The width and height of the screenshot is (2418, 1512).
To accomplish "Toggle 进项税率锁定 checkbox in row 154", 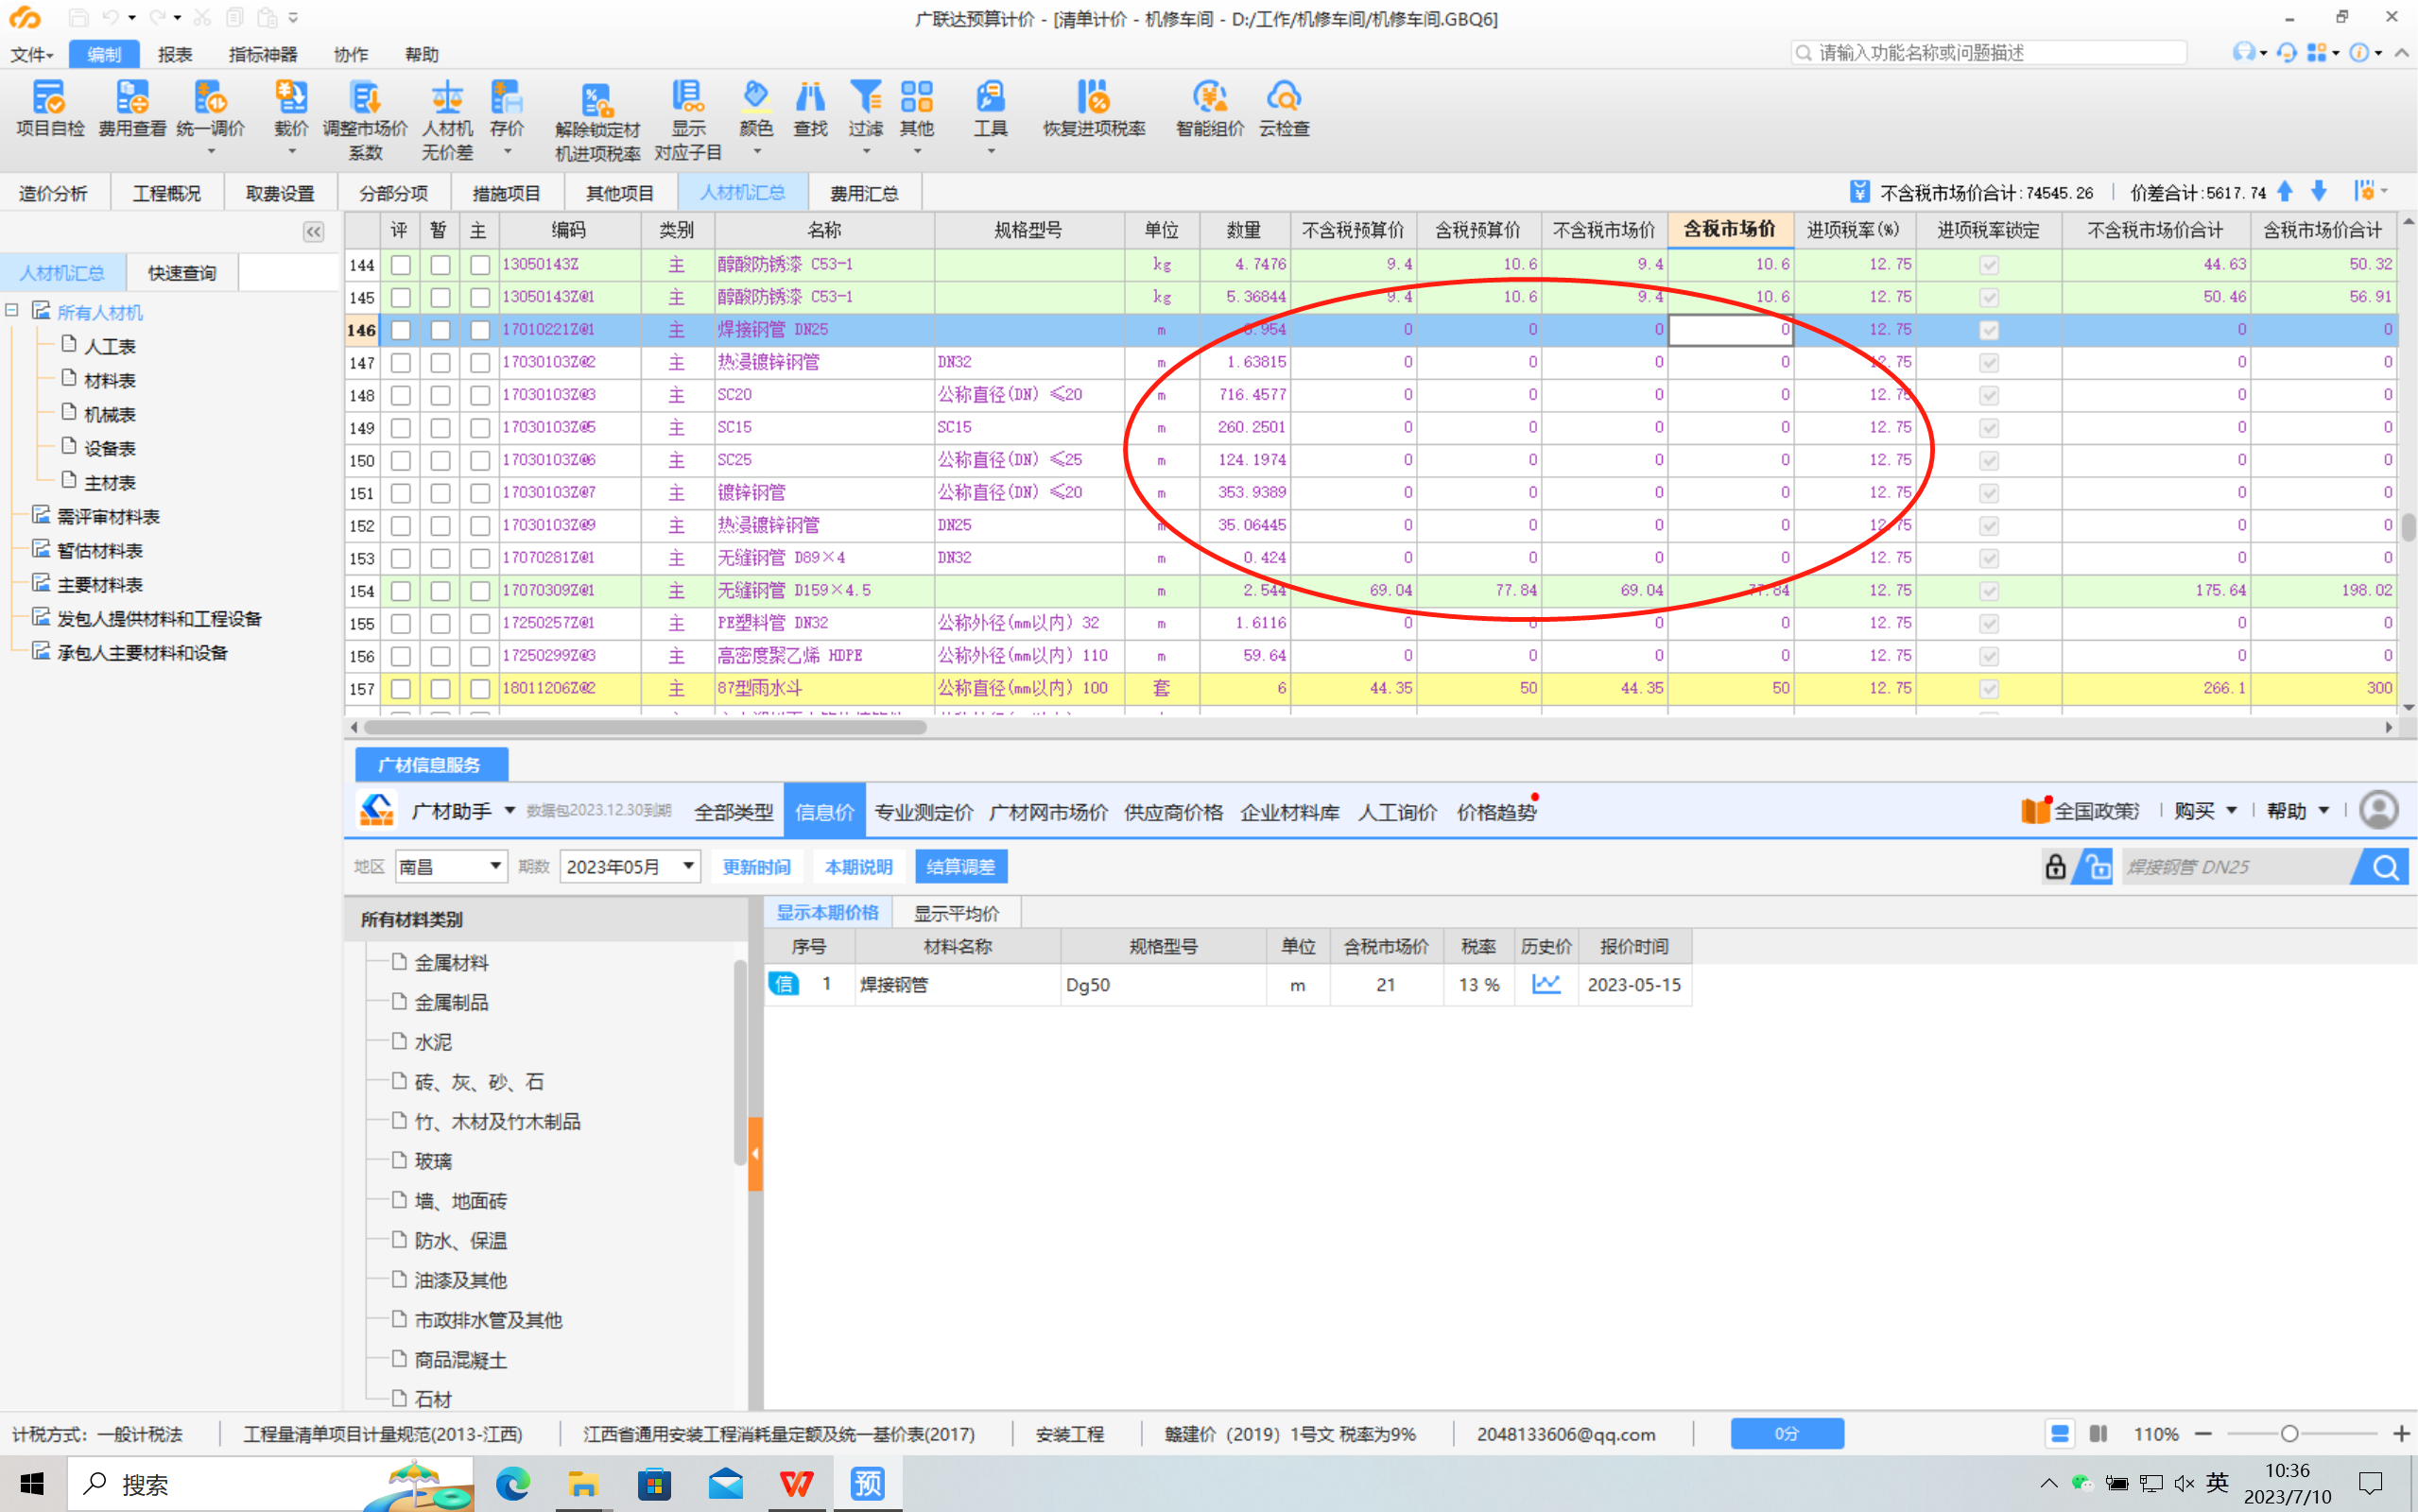I will (x=1989, y=591).
